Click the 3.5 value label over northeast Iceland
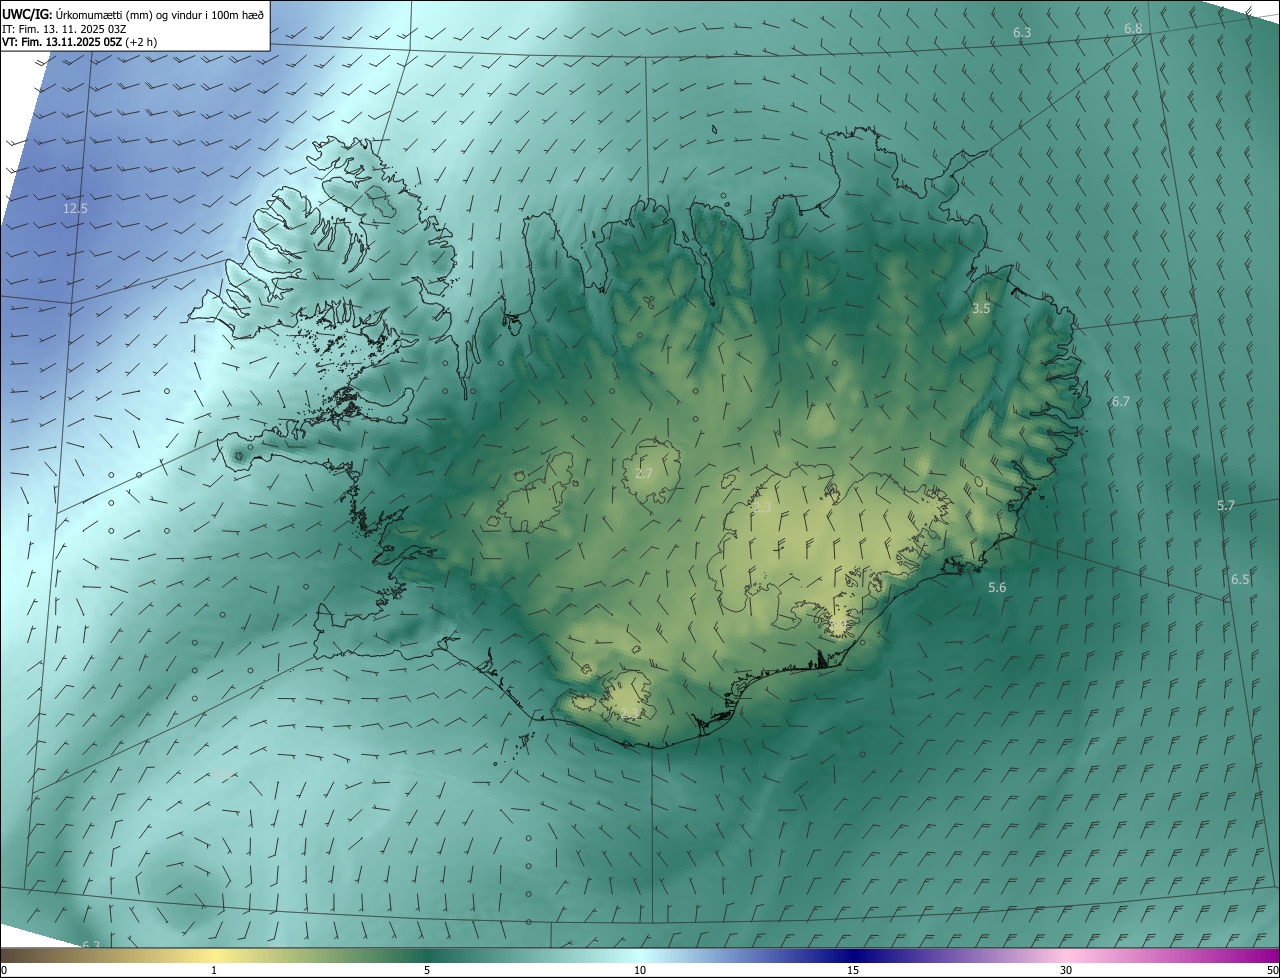The height and width of the screenshot is (978, 1280). coord(981,309)
